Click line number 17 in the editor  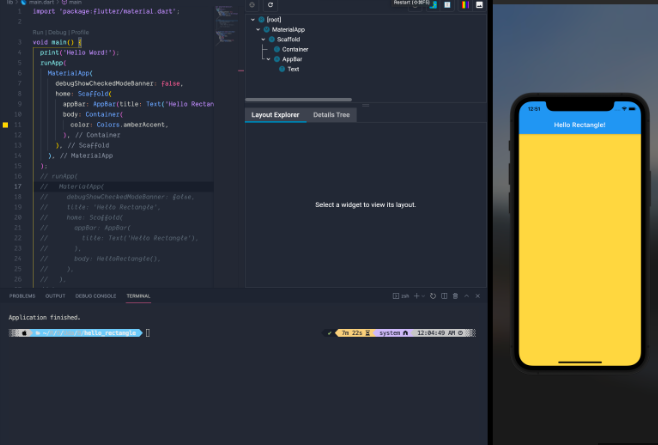pos(18,186)
